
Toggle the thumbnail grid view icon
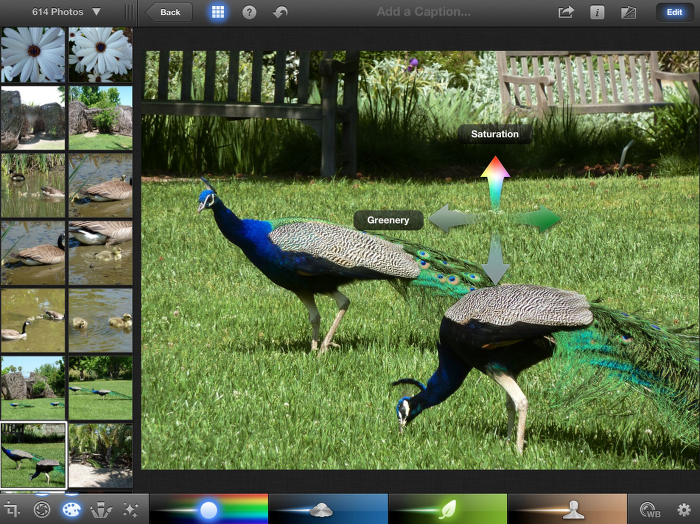tap(218, 12)
